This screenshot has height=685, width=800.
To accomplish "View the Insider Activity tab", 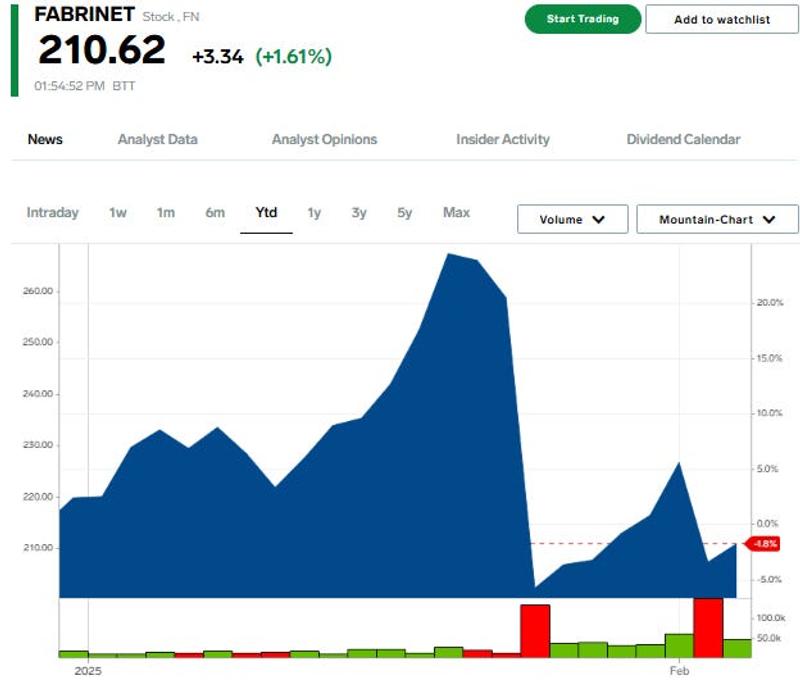I will point(503,139).
